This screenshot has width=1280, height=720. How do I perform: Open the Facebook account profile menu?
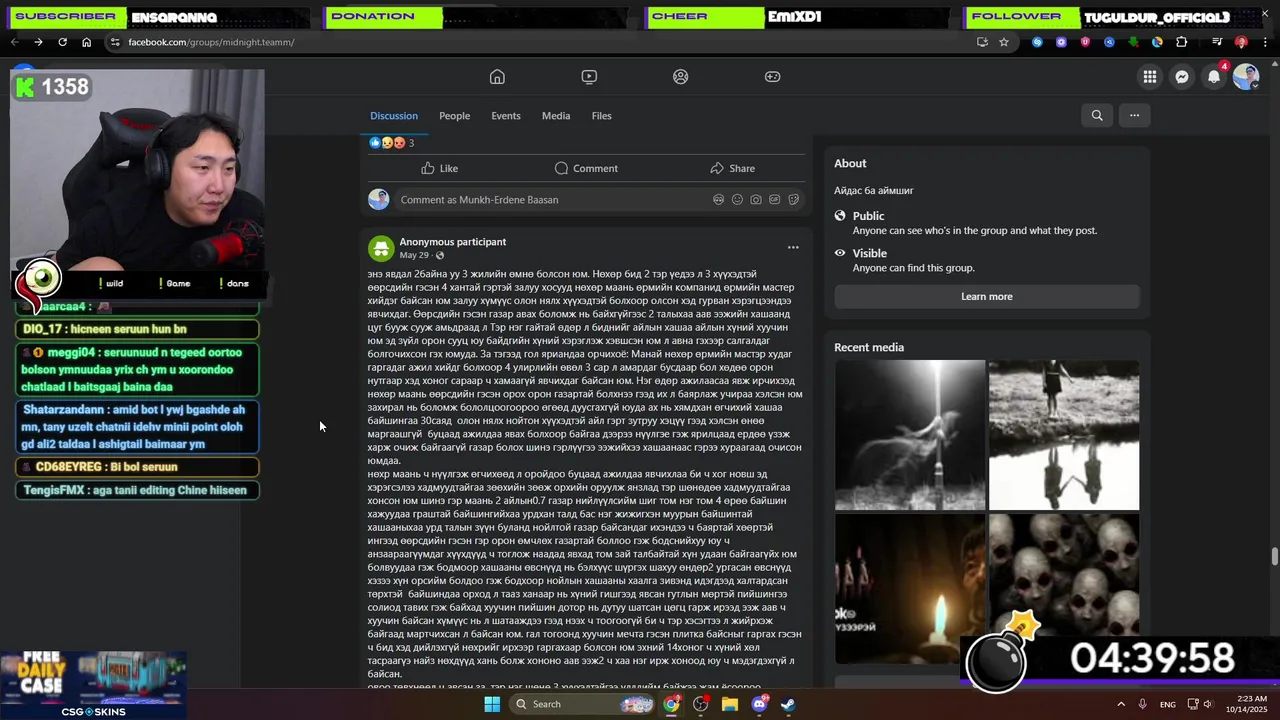click(x=1246, y=77)
